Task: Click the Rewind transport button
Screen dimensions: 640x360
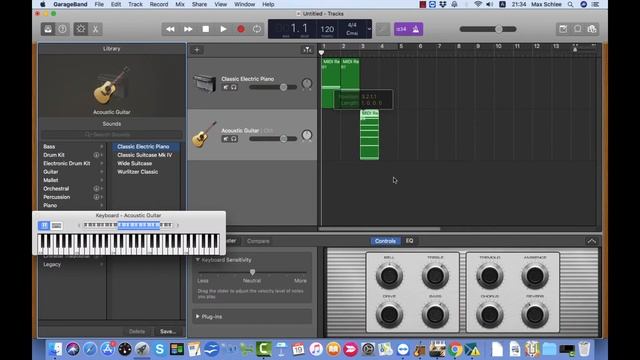Action: [x=170, y=29]
